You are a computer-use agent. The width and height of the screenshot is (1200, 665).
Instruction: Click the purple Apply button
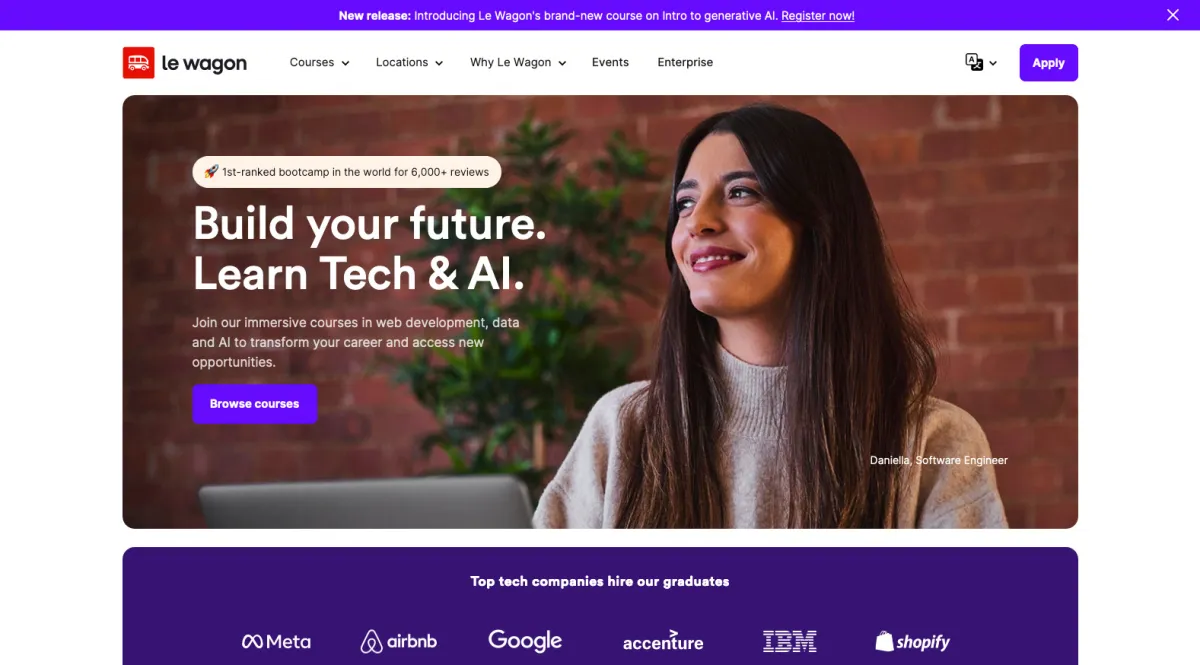[x=1048, y=62]
